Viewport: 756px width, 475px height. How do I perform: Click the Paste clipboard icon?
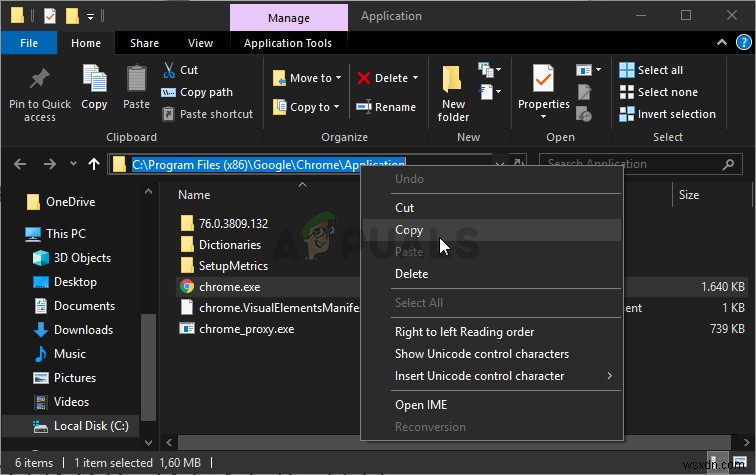[x=136, y=78]
